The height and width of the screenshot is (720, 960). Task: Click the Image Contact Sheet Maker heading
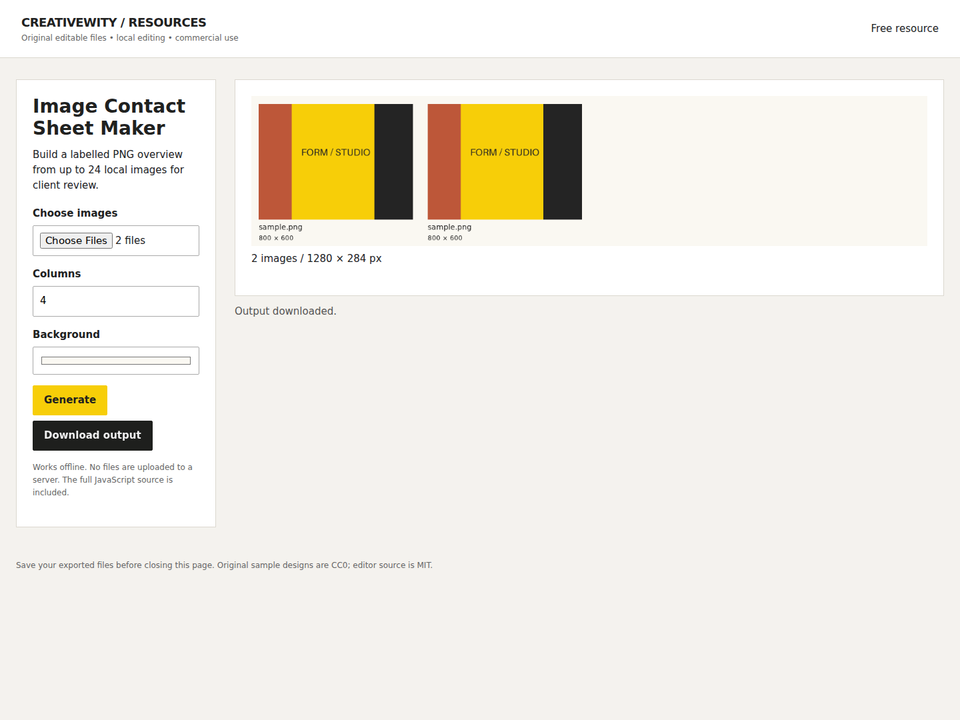[109, 117]
